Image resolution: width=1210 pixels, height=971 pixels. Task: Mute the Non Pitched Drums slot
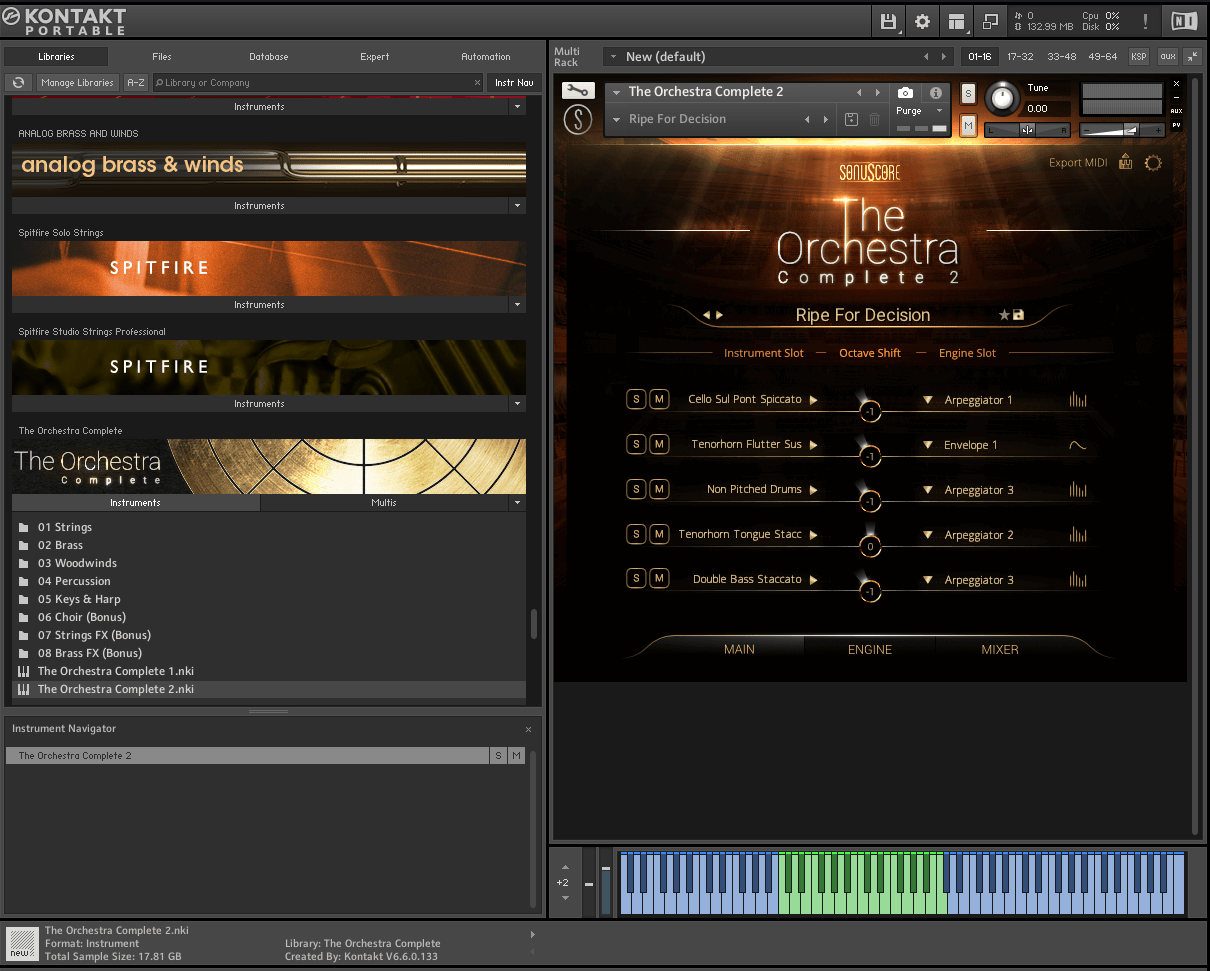pos(659,489)
